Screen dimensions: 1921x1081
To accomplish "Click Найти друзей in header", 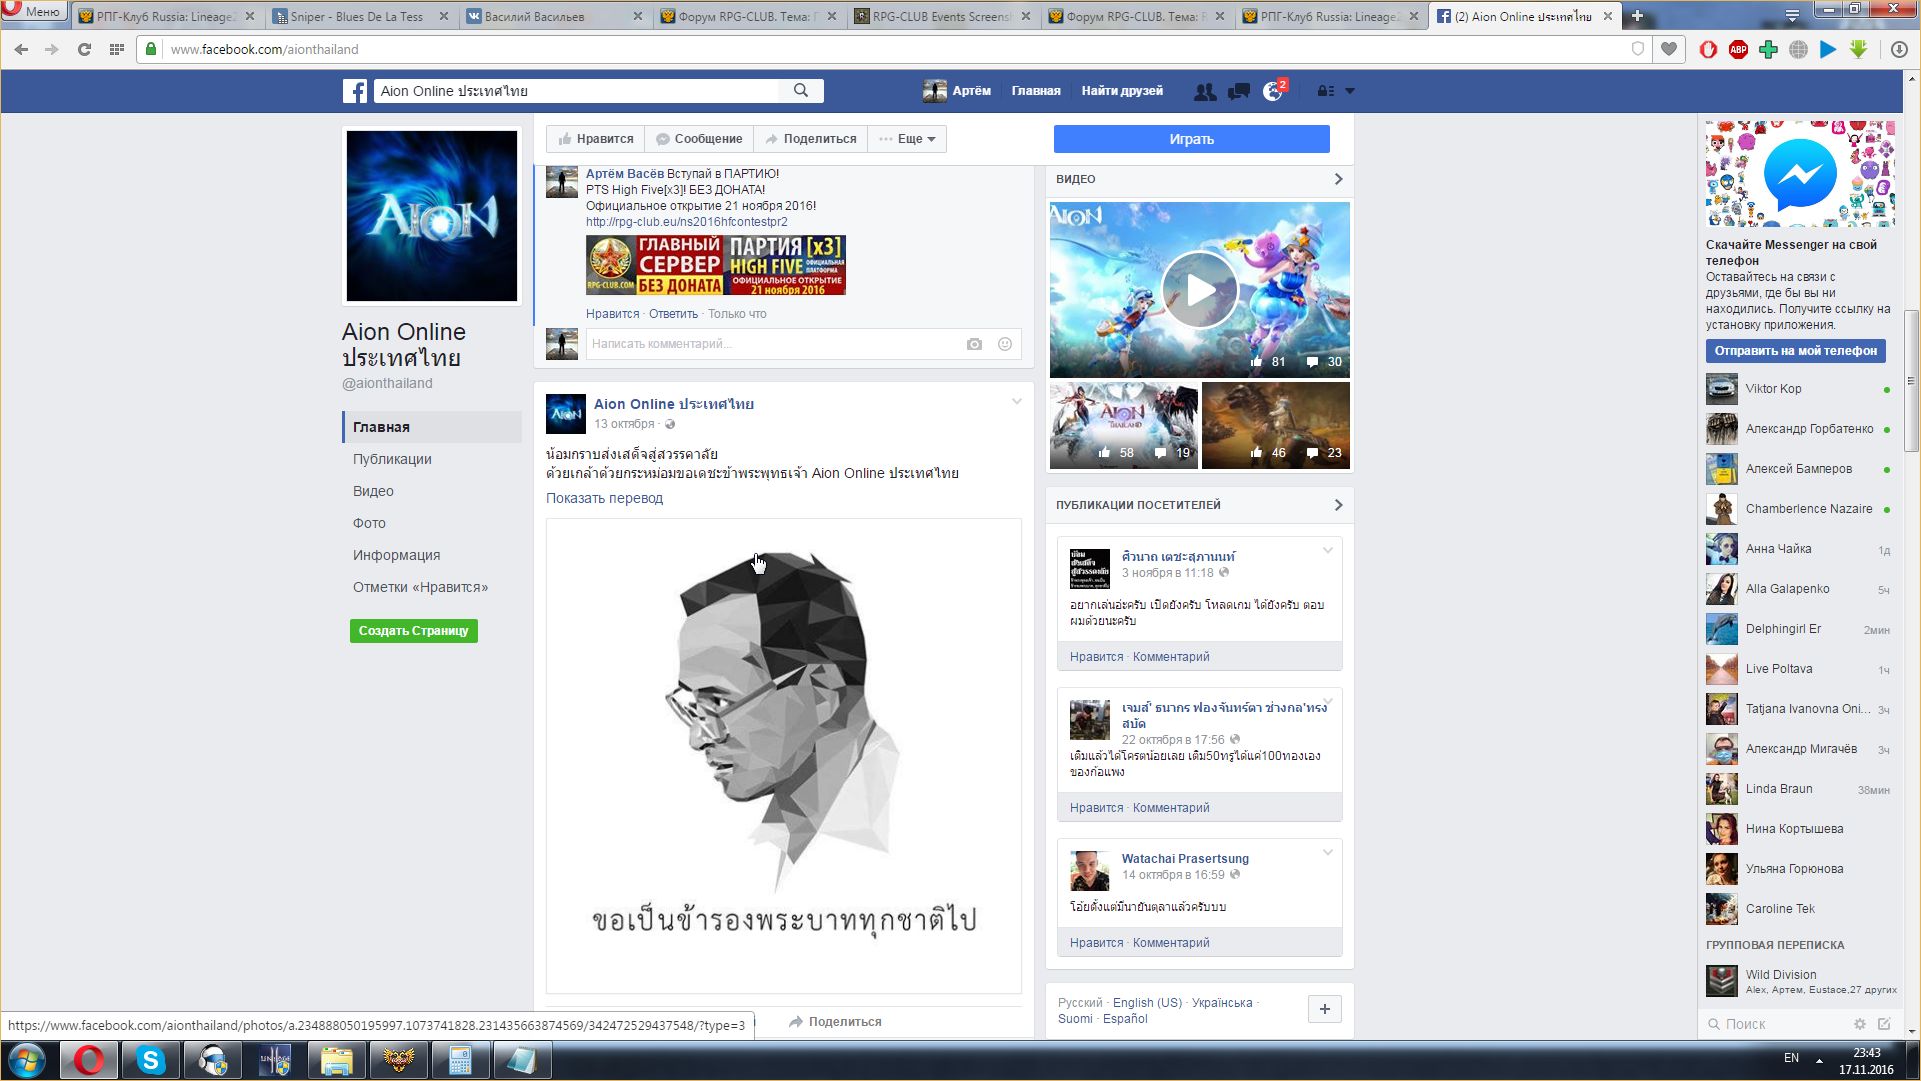I will [x=1122, y=91].
